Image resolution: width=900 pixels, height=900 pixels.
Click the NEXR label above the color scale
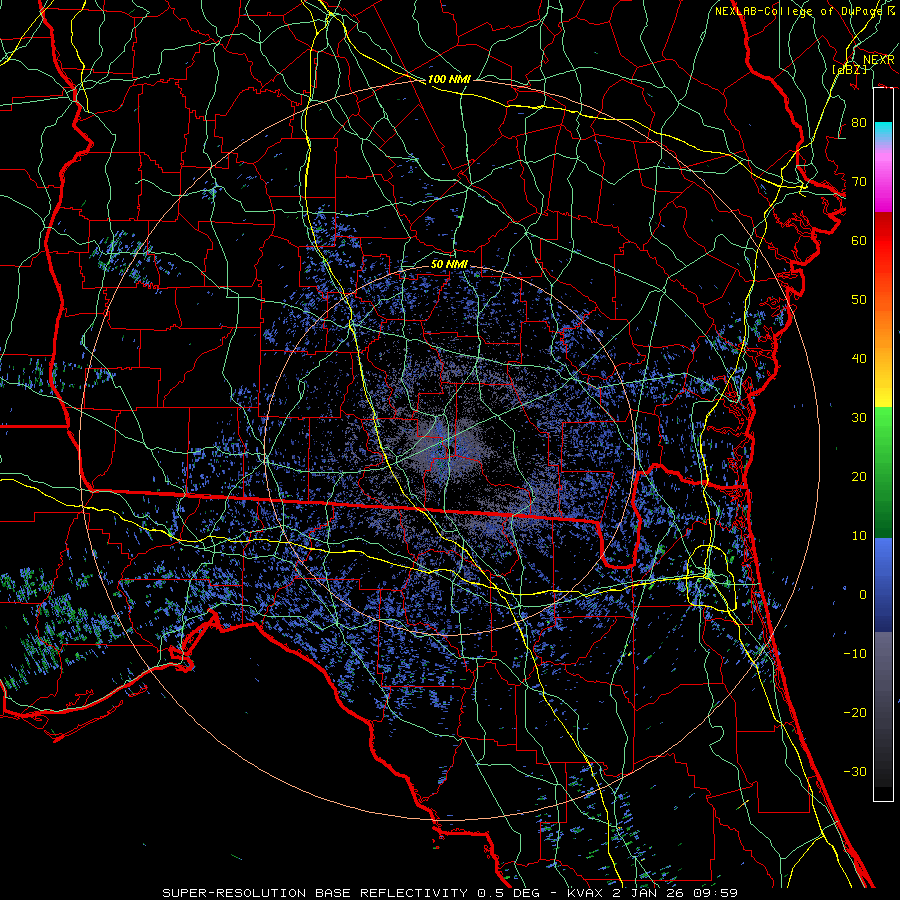click(x=878, y=60)
